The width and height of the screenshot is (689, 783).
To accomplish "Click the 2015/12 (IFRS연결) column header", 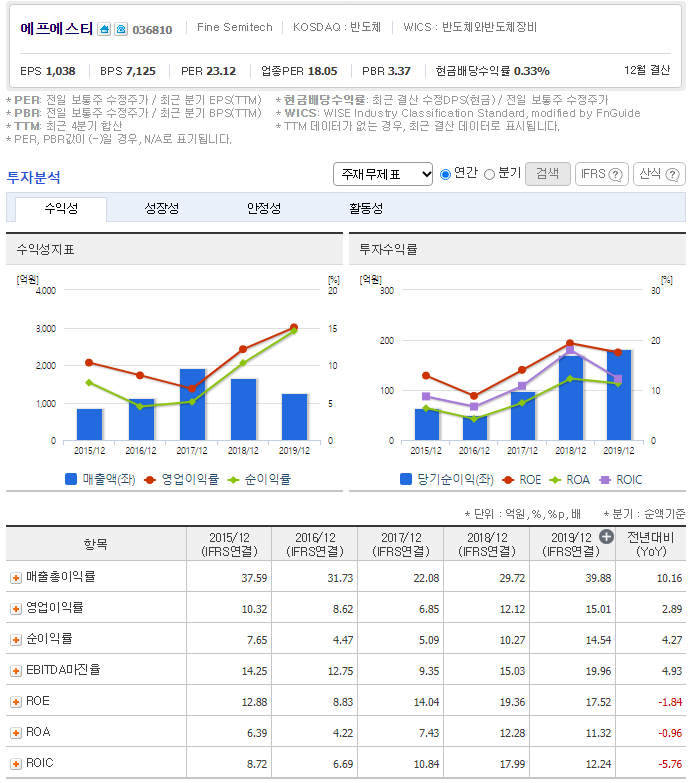I will [229, 544].
